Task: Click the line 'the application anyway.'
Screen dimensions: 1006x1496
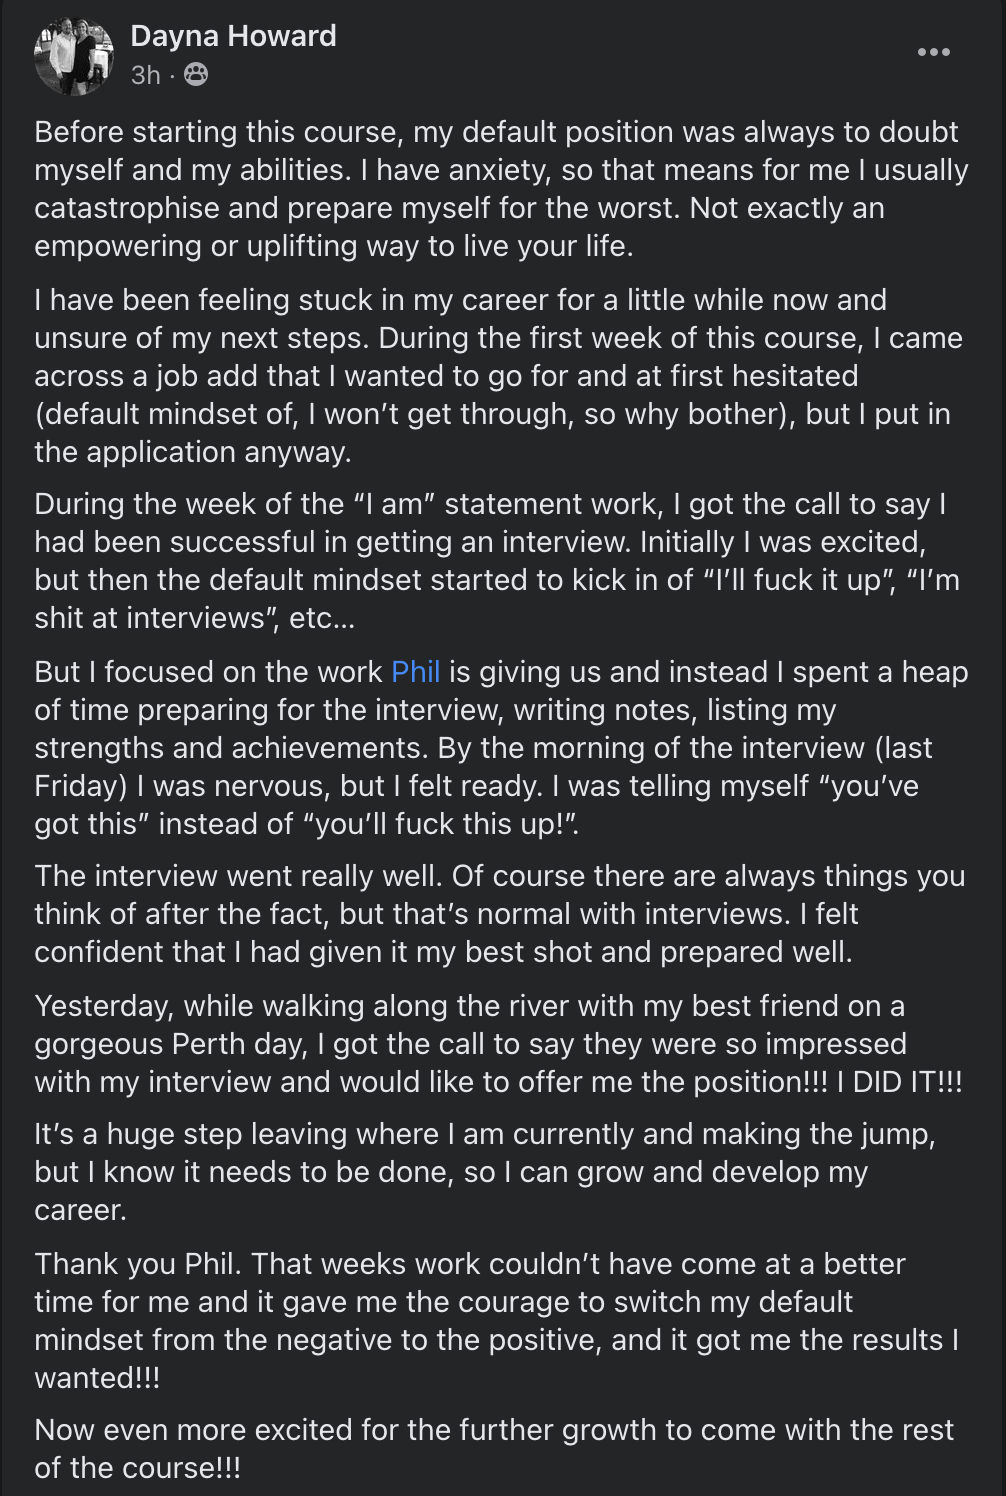Action: coord(193,452)
